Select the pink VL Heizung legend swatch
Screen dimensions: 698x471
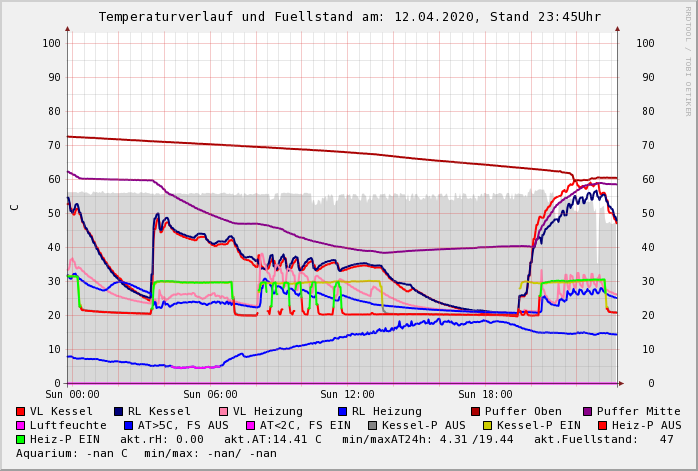(223, 412)
